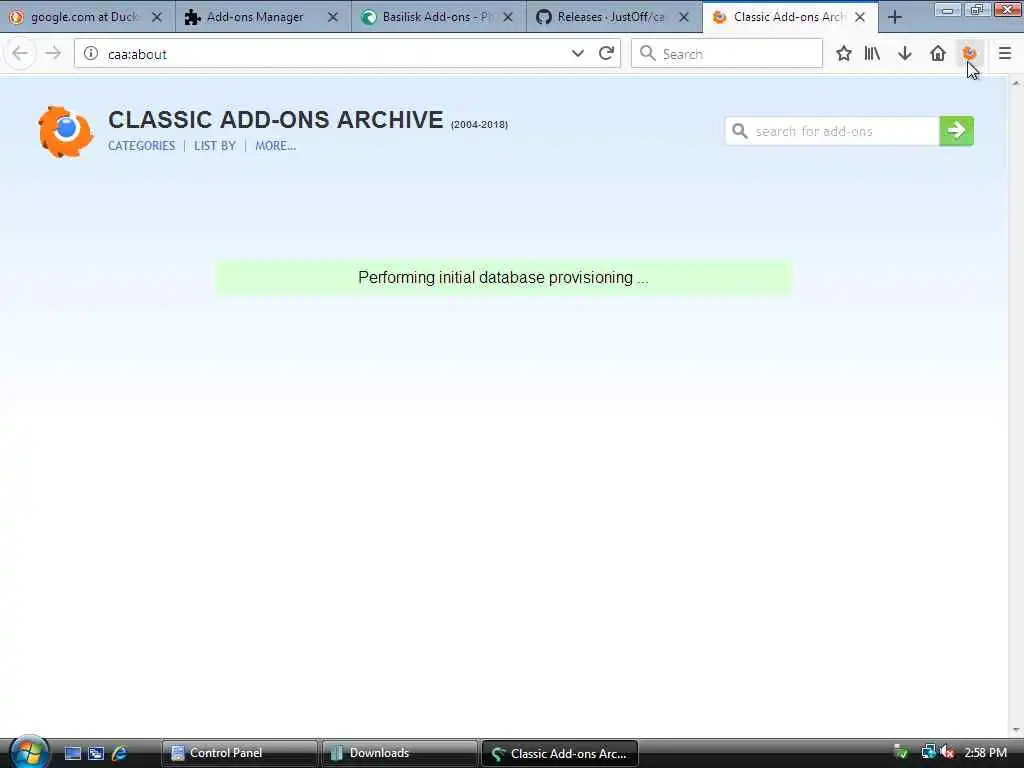Close the Classic Add-ons Archive tab
The width and height of the screenshot is (1024, 768).
click(x=860, y=18)
